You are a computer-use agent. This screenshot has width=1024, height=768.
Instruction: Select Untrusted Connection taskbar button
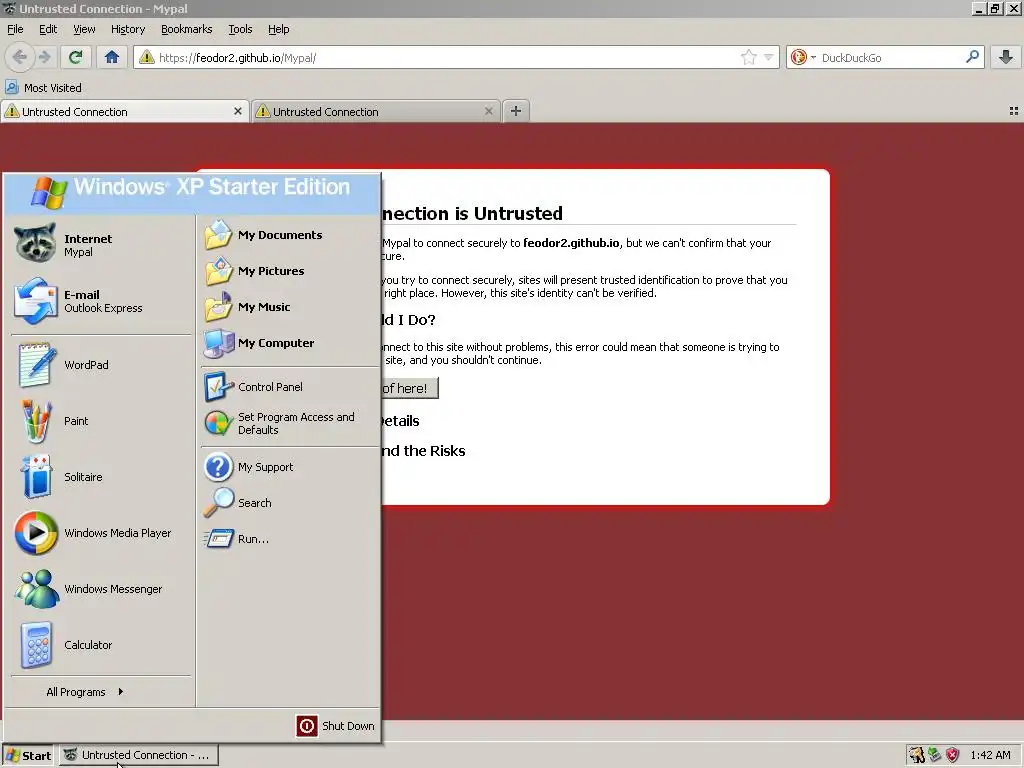pos(138,756)
